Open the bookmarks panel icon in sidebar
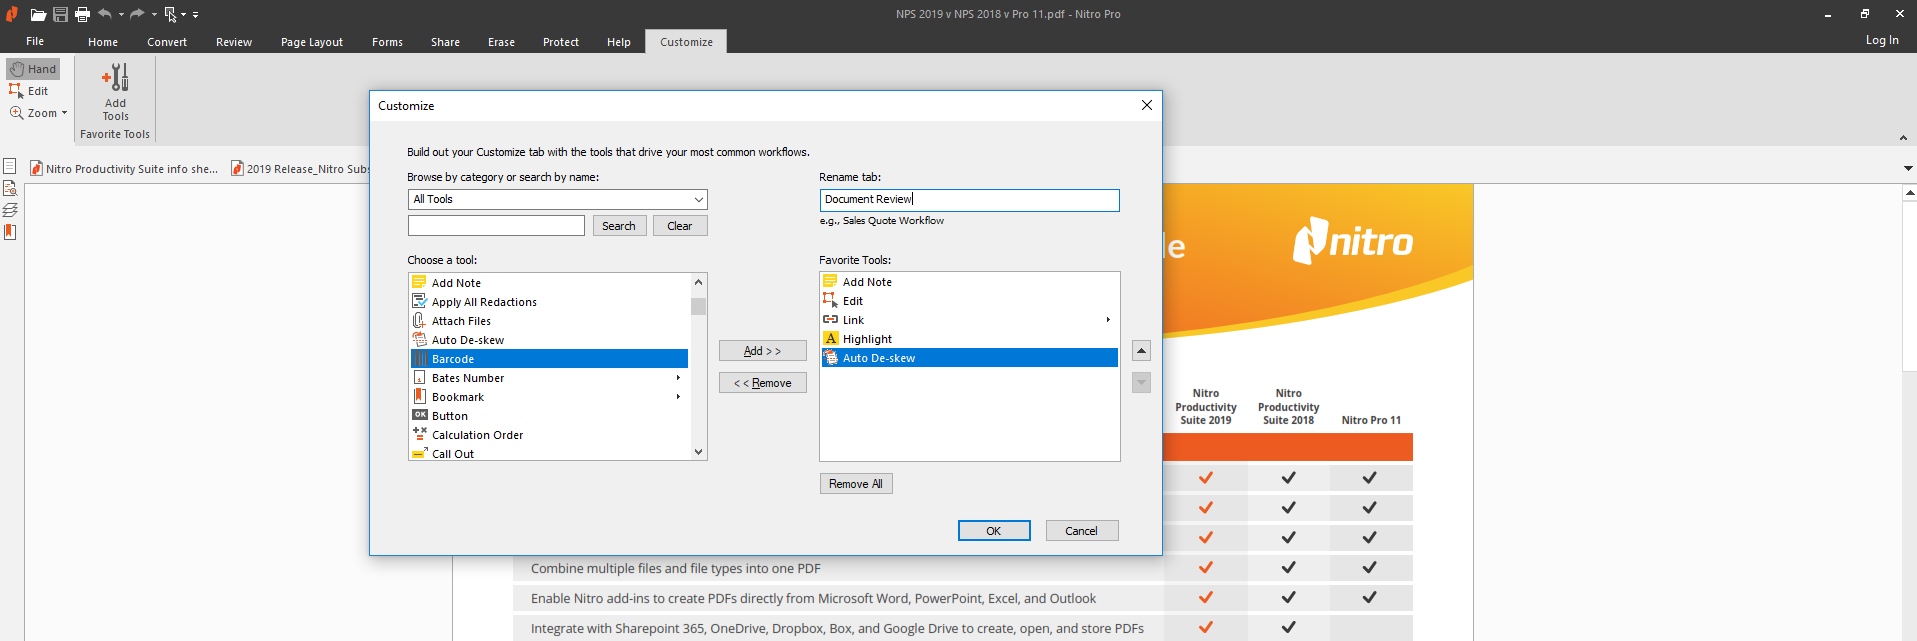 pos(10,232)
